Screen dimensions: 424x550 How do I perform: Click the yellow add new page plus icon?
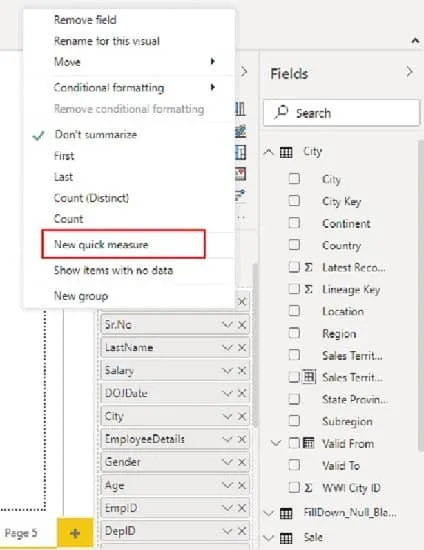click(x=75, y=533)
